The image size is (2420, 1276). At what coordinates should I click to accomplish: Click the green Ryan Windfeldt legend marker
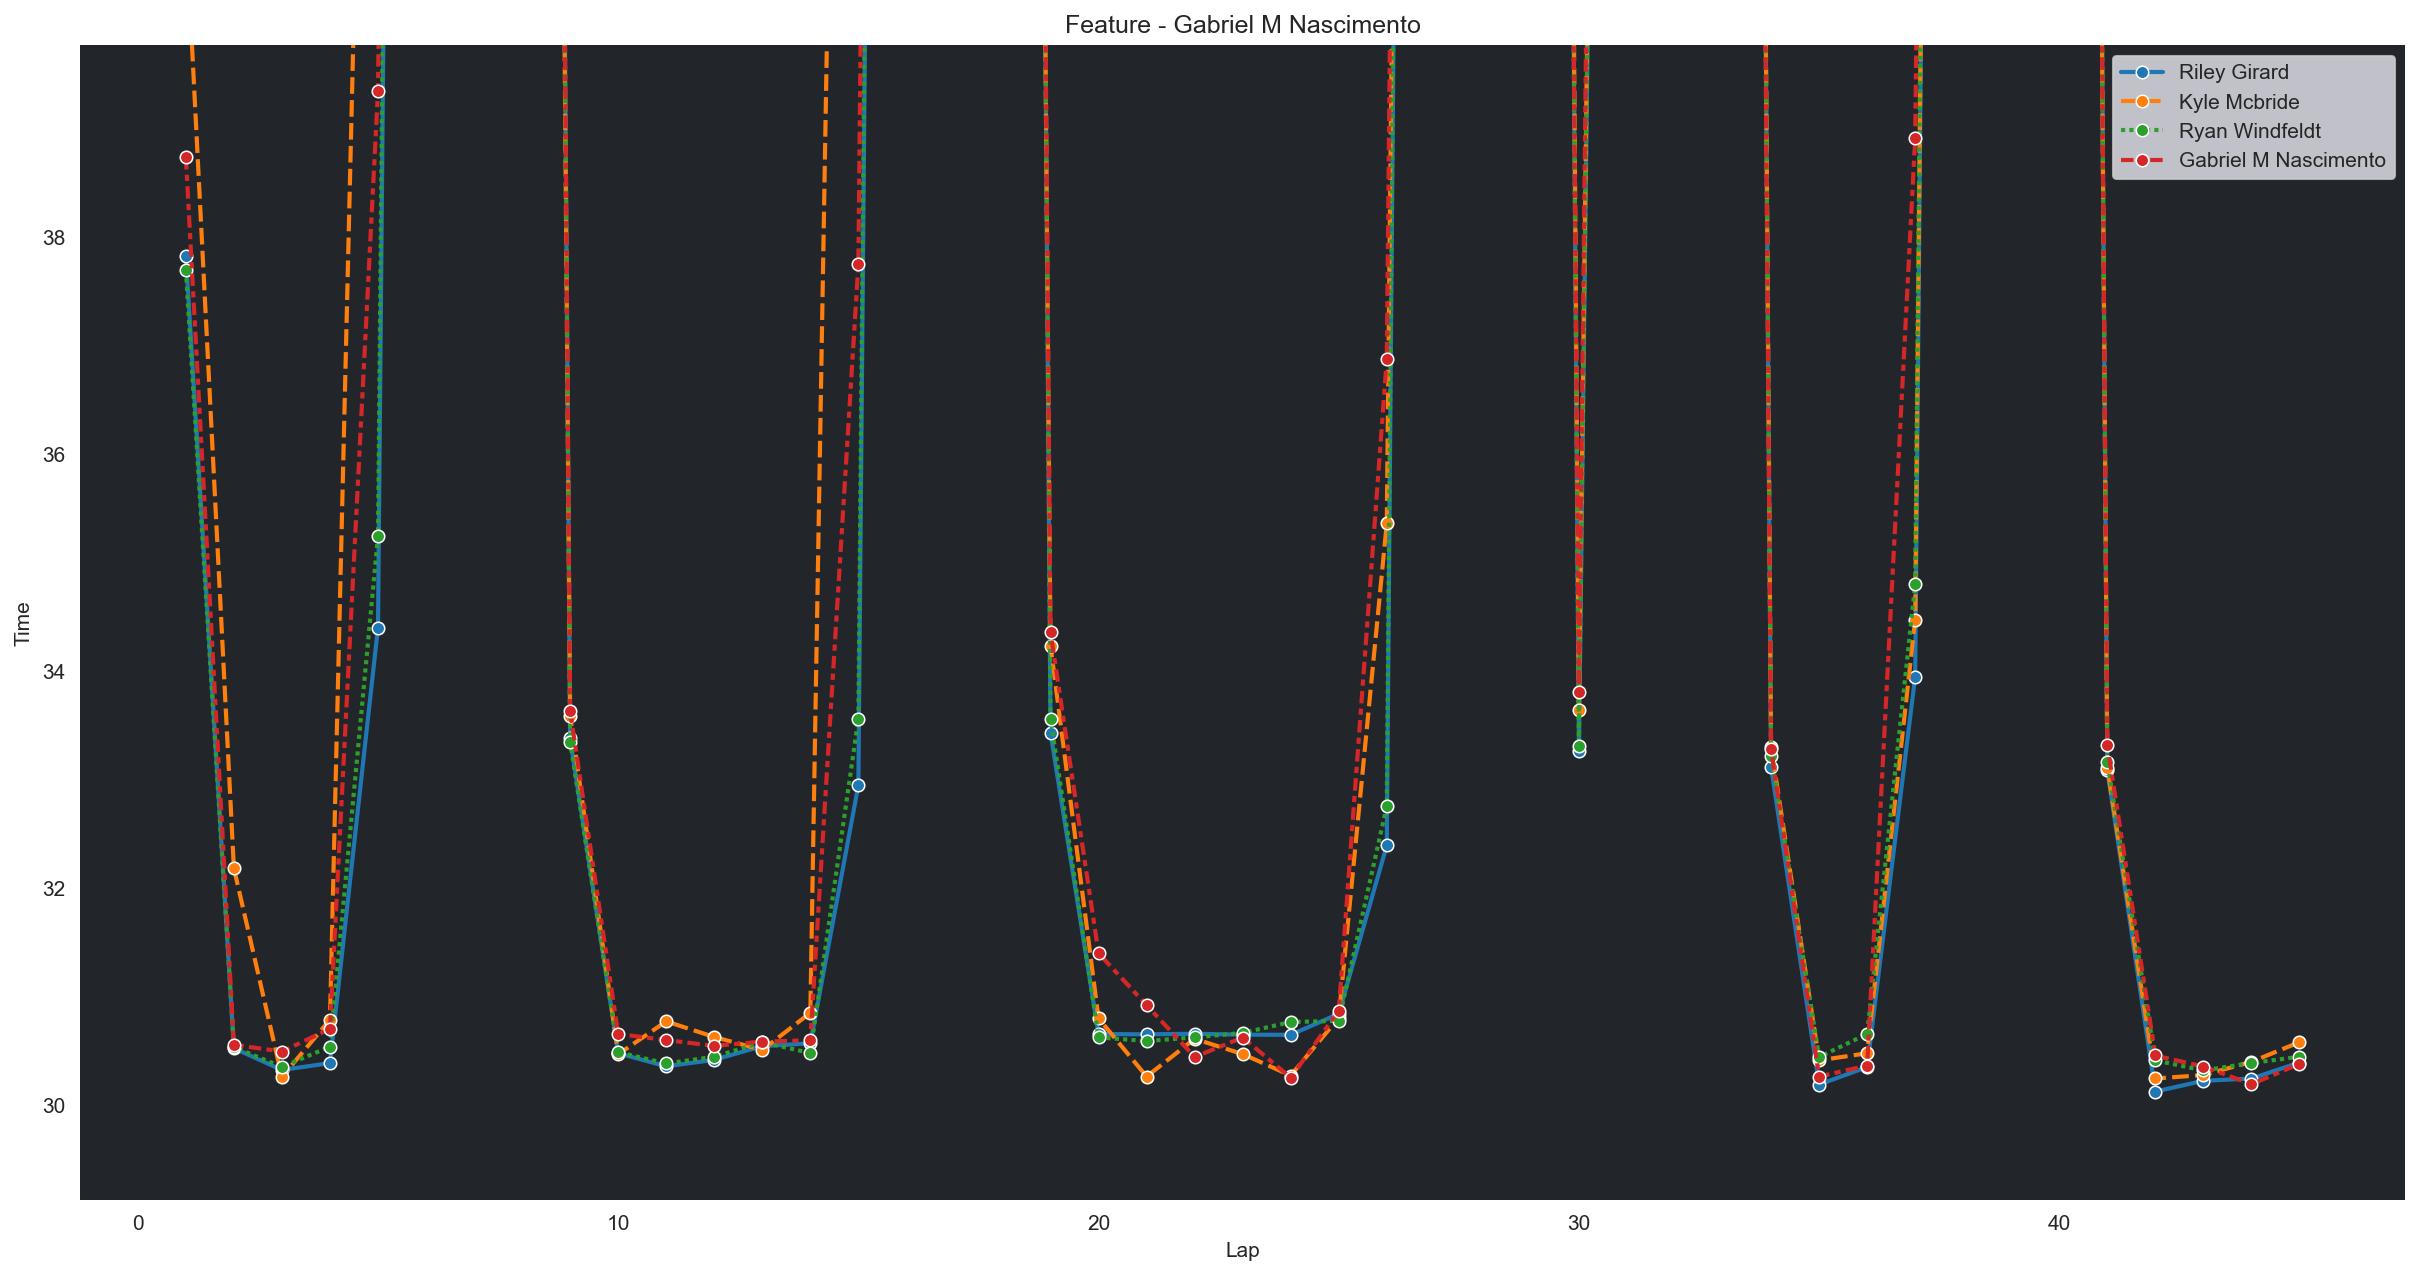tap(2142, 131)
